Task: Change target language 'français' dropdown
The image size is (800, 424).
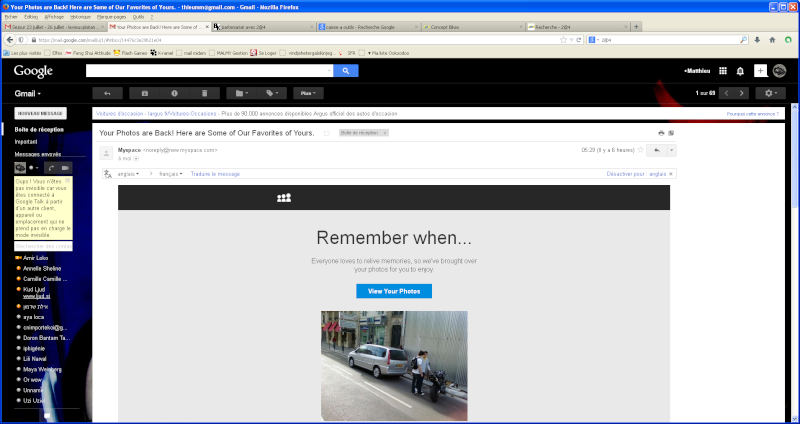Action: click(171, 174)
